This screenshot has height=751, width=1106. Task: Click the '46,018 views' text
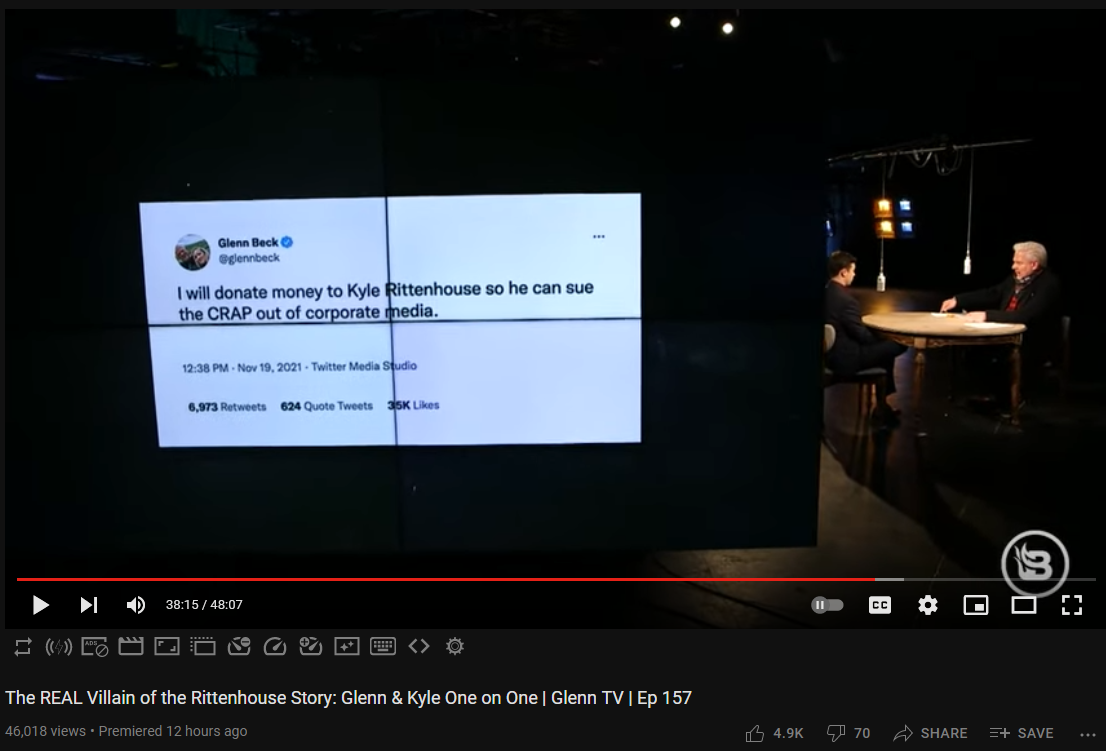coord(45,731)
